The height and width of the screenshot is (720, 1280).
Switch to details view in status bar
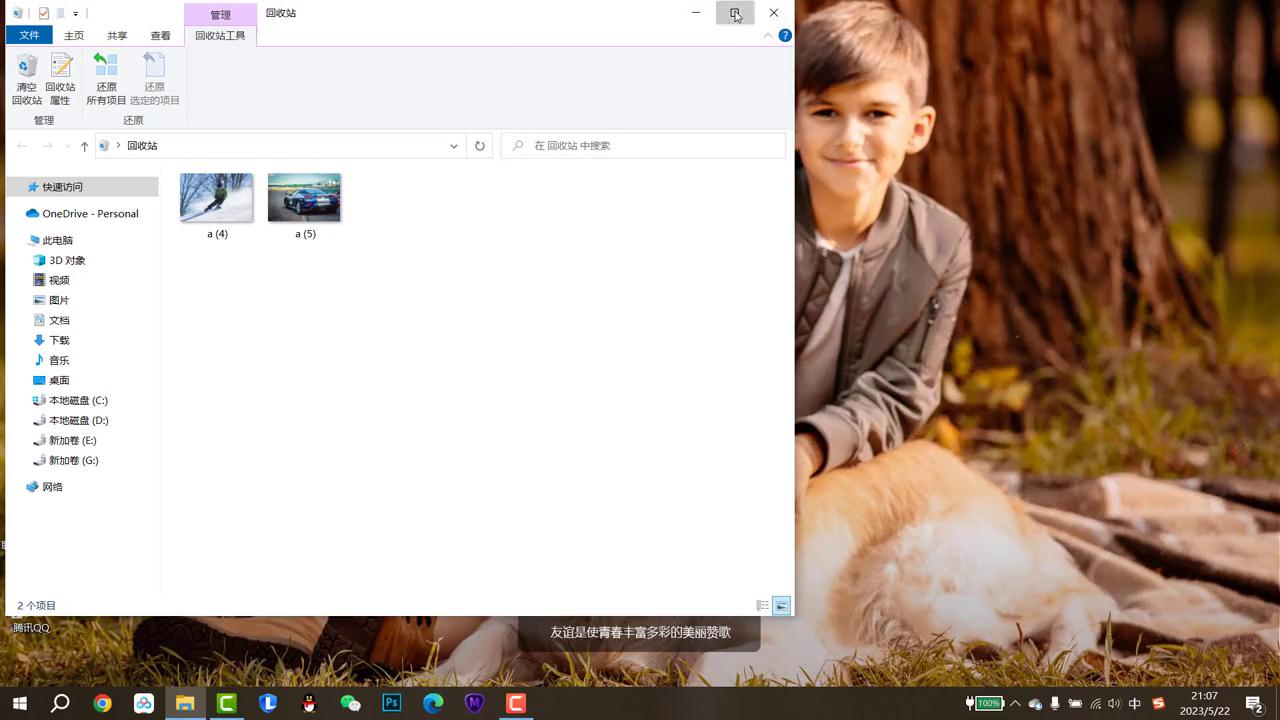click(x=762, y=606)
